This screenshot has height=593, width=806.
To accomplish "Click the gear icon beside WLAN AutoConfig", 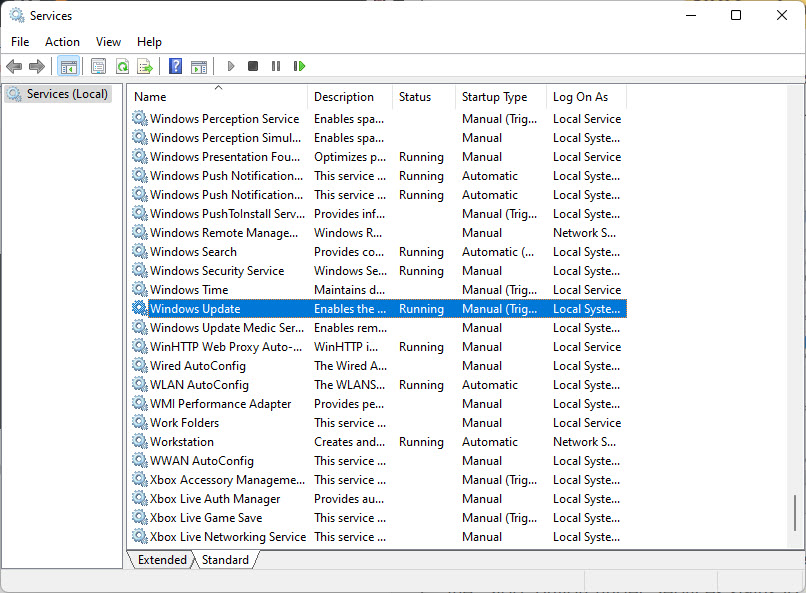I will pos(139,384).
